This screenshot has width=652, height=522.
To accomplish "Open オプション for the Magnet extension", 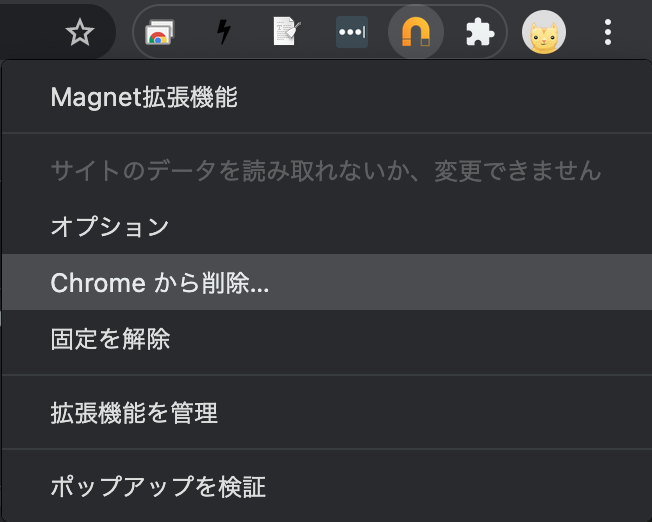I will (327, 226).
